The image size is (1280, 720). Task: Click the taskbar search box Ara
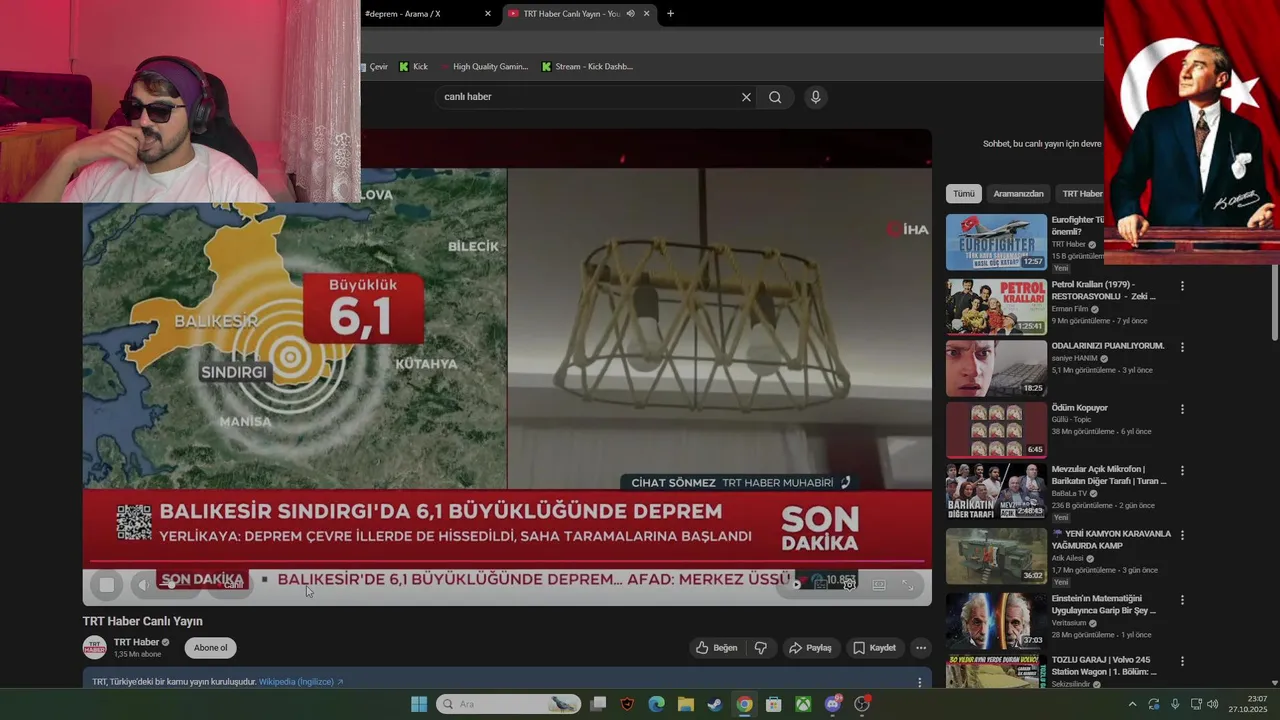(508, 704)
